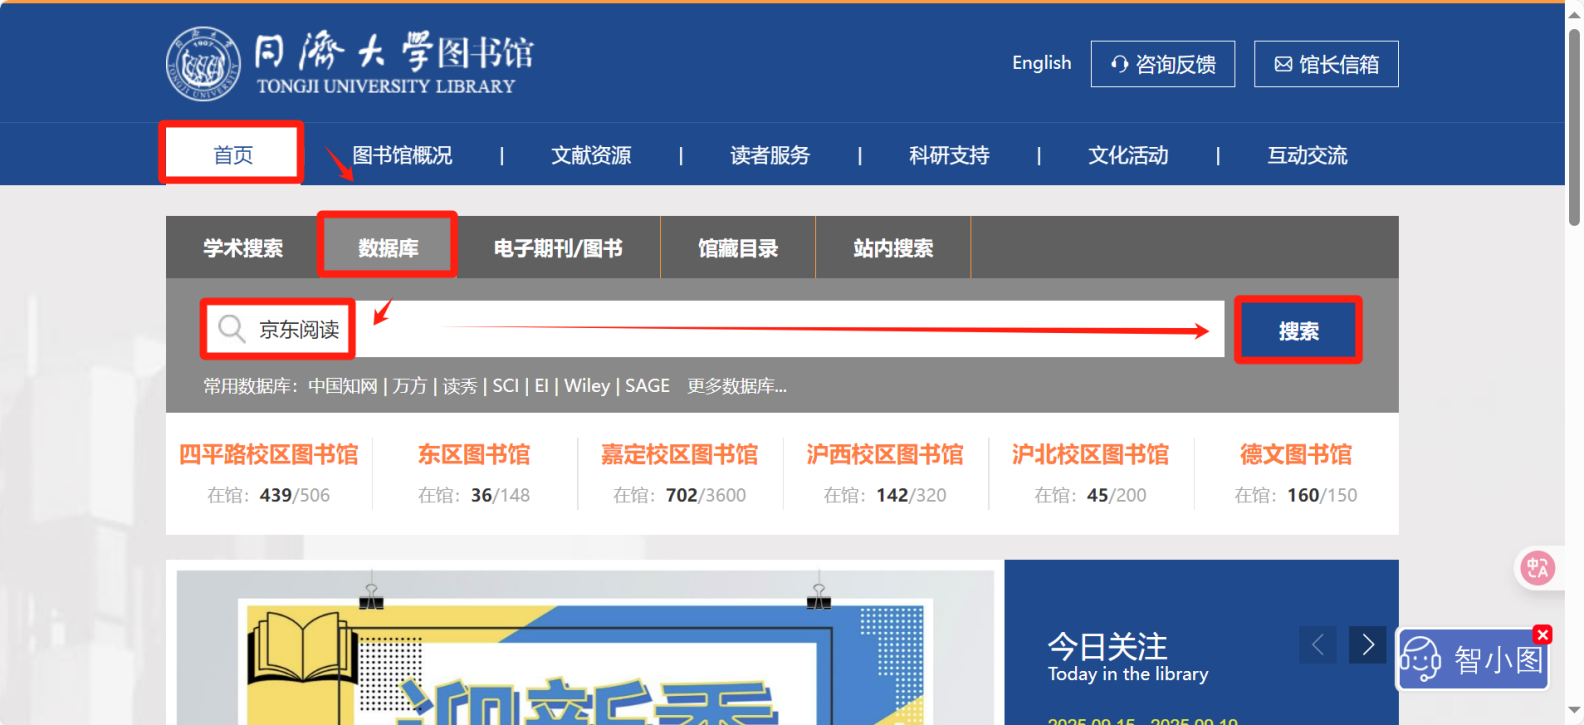Click the Tongji University Library logo
Image resolution: width=1584 pixels, height=725 pixels.
349,64
